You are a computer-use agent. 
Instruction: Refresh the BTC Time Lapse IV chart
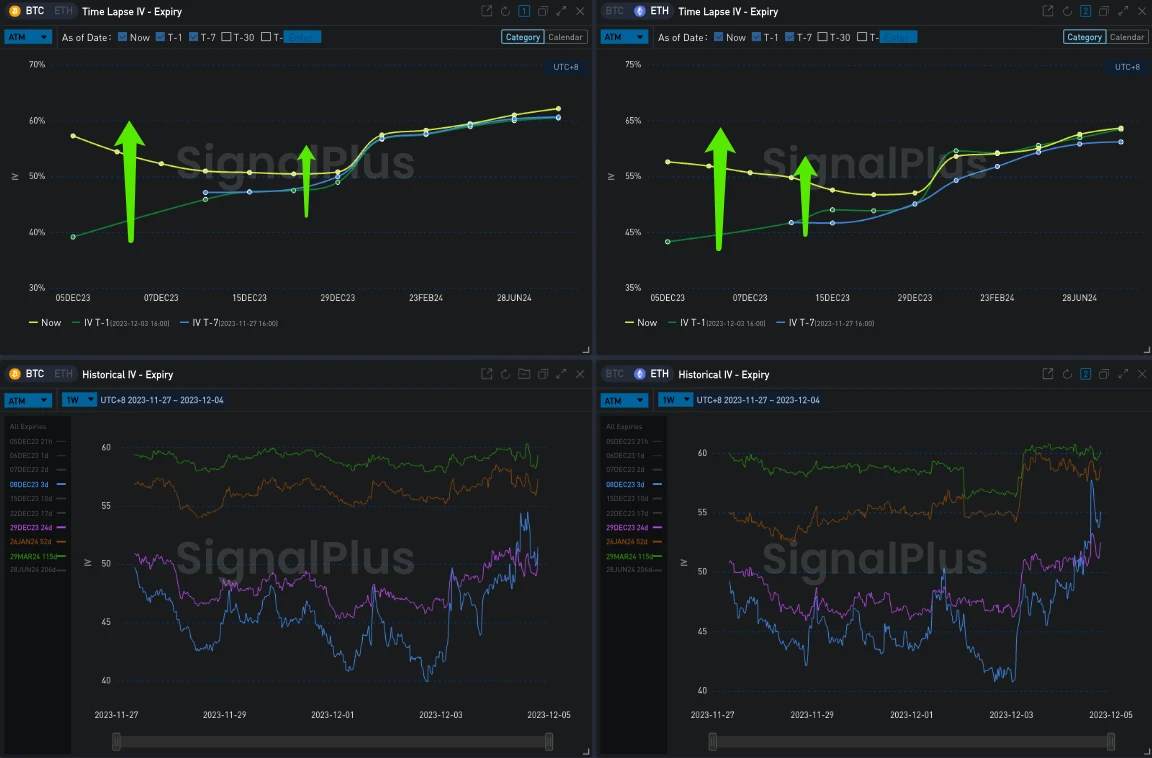point(505,11)
